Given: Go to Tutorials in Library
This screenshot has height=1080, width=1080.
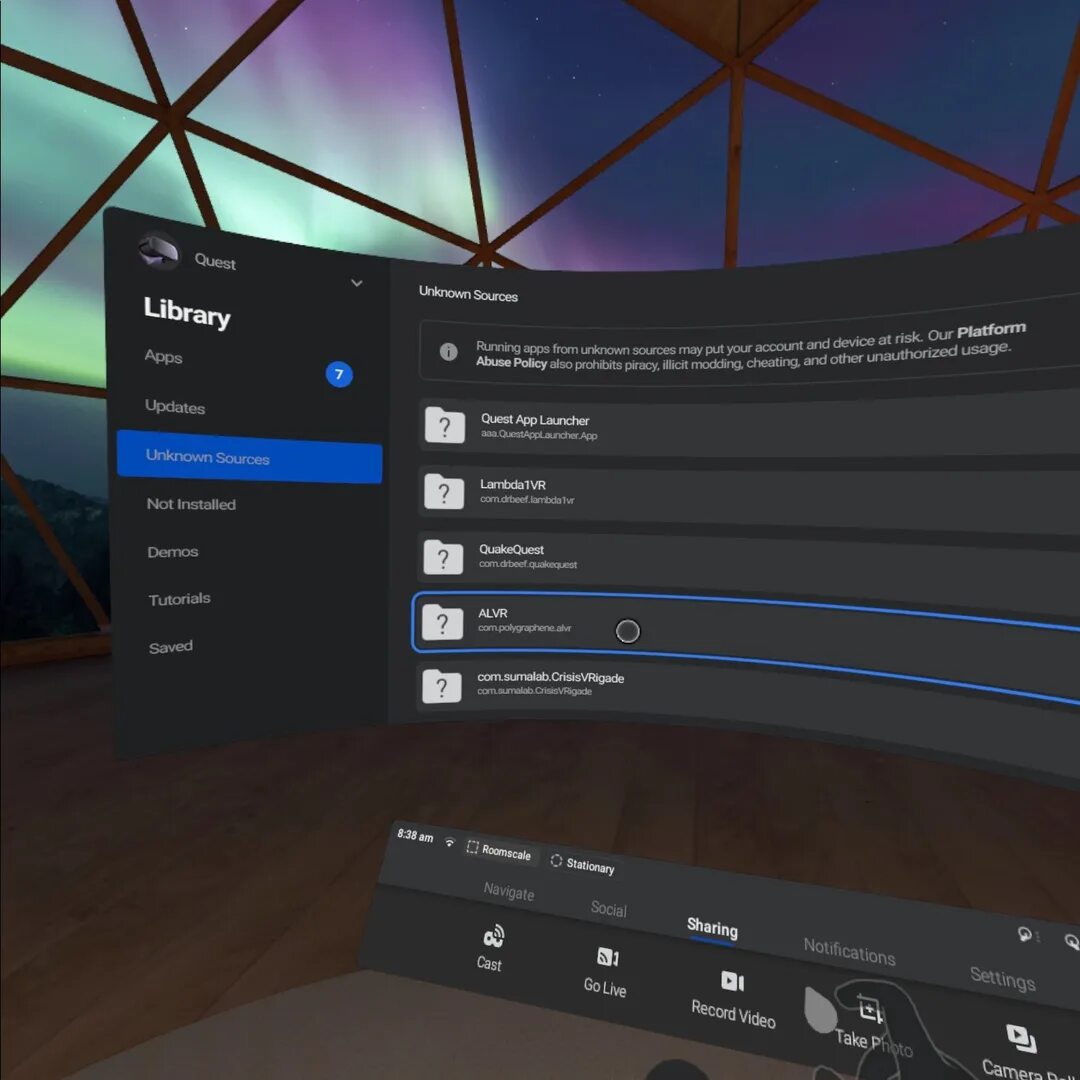Looking at the screenshot, I should (179, 599).
